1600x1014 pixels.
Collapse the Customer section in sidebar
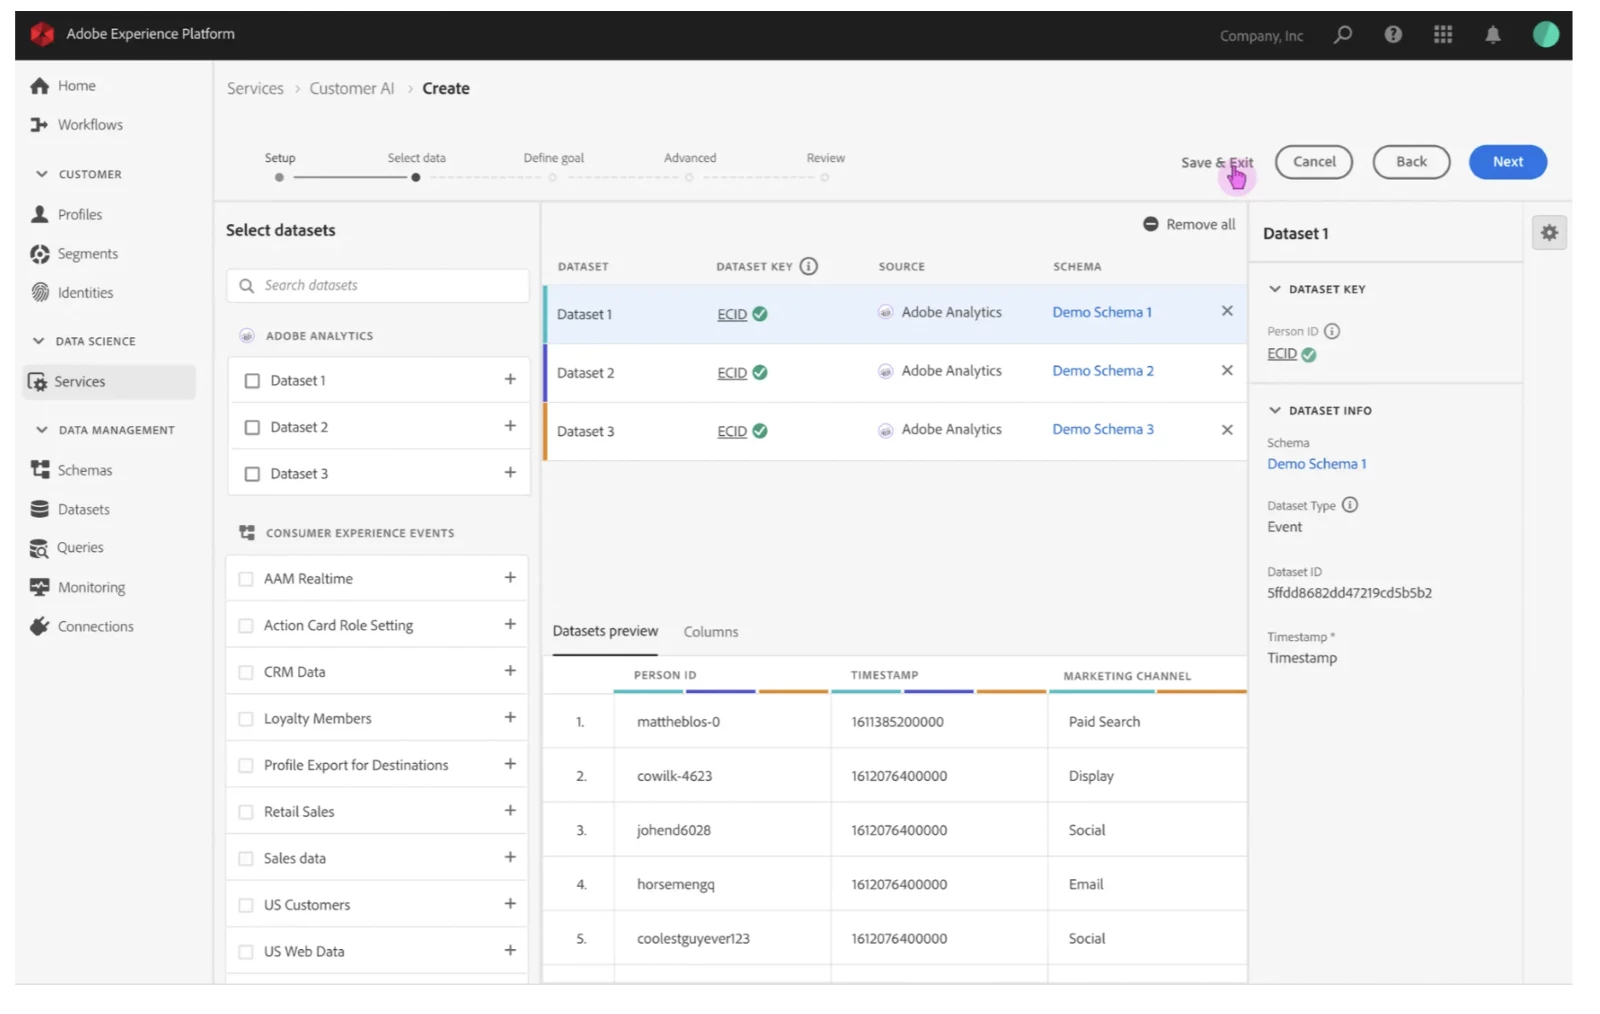41,174
